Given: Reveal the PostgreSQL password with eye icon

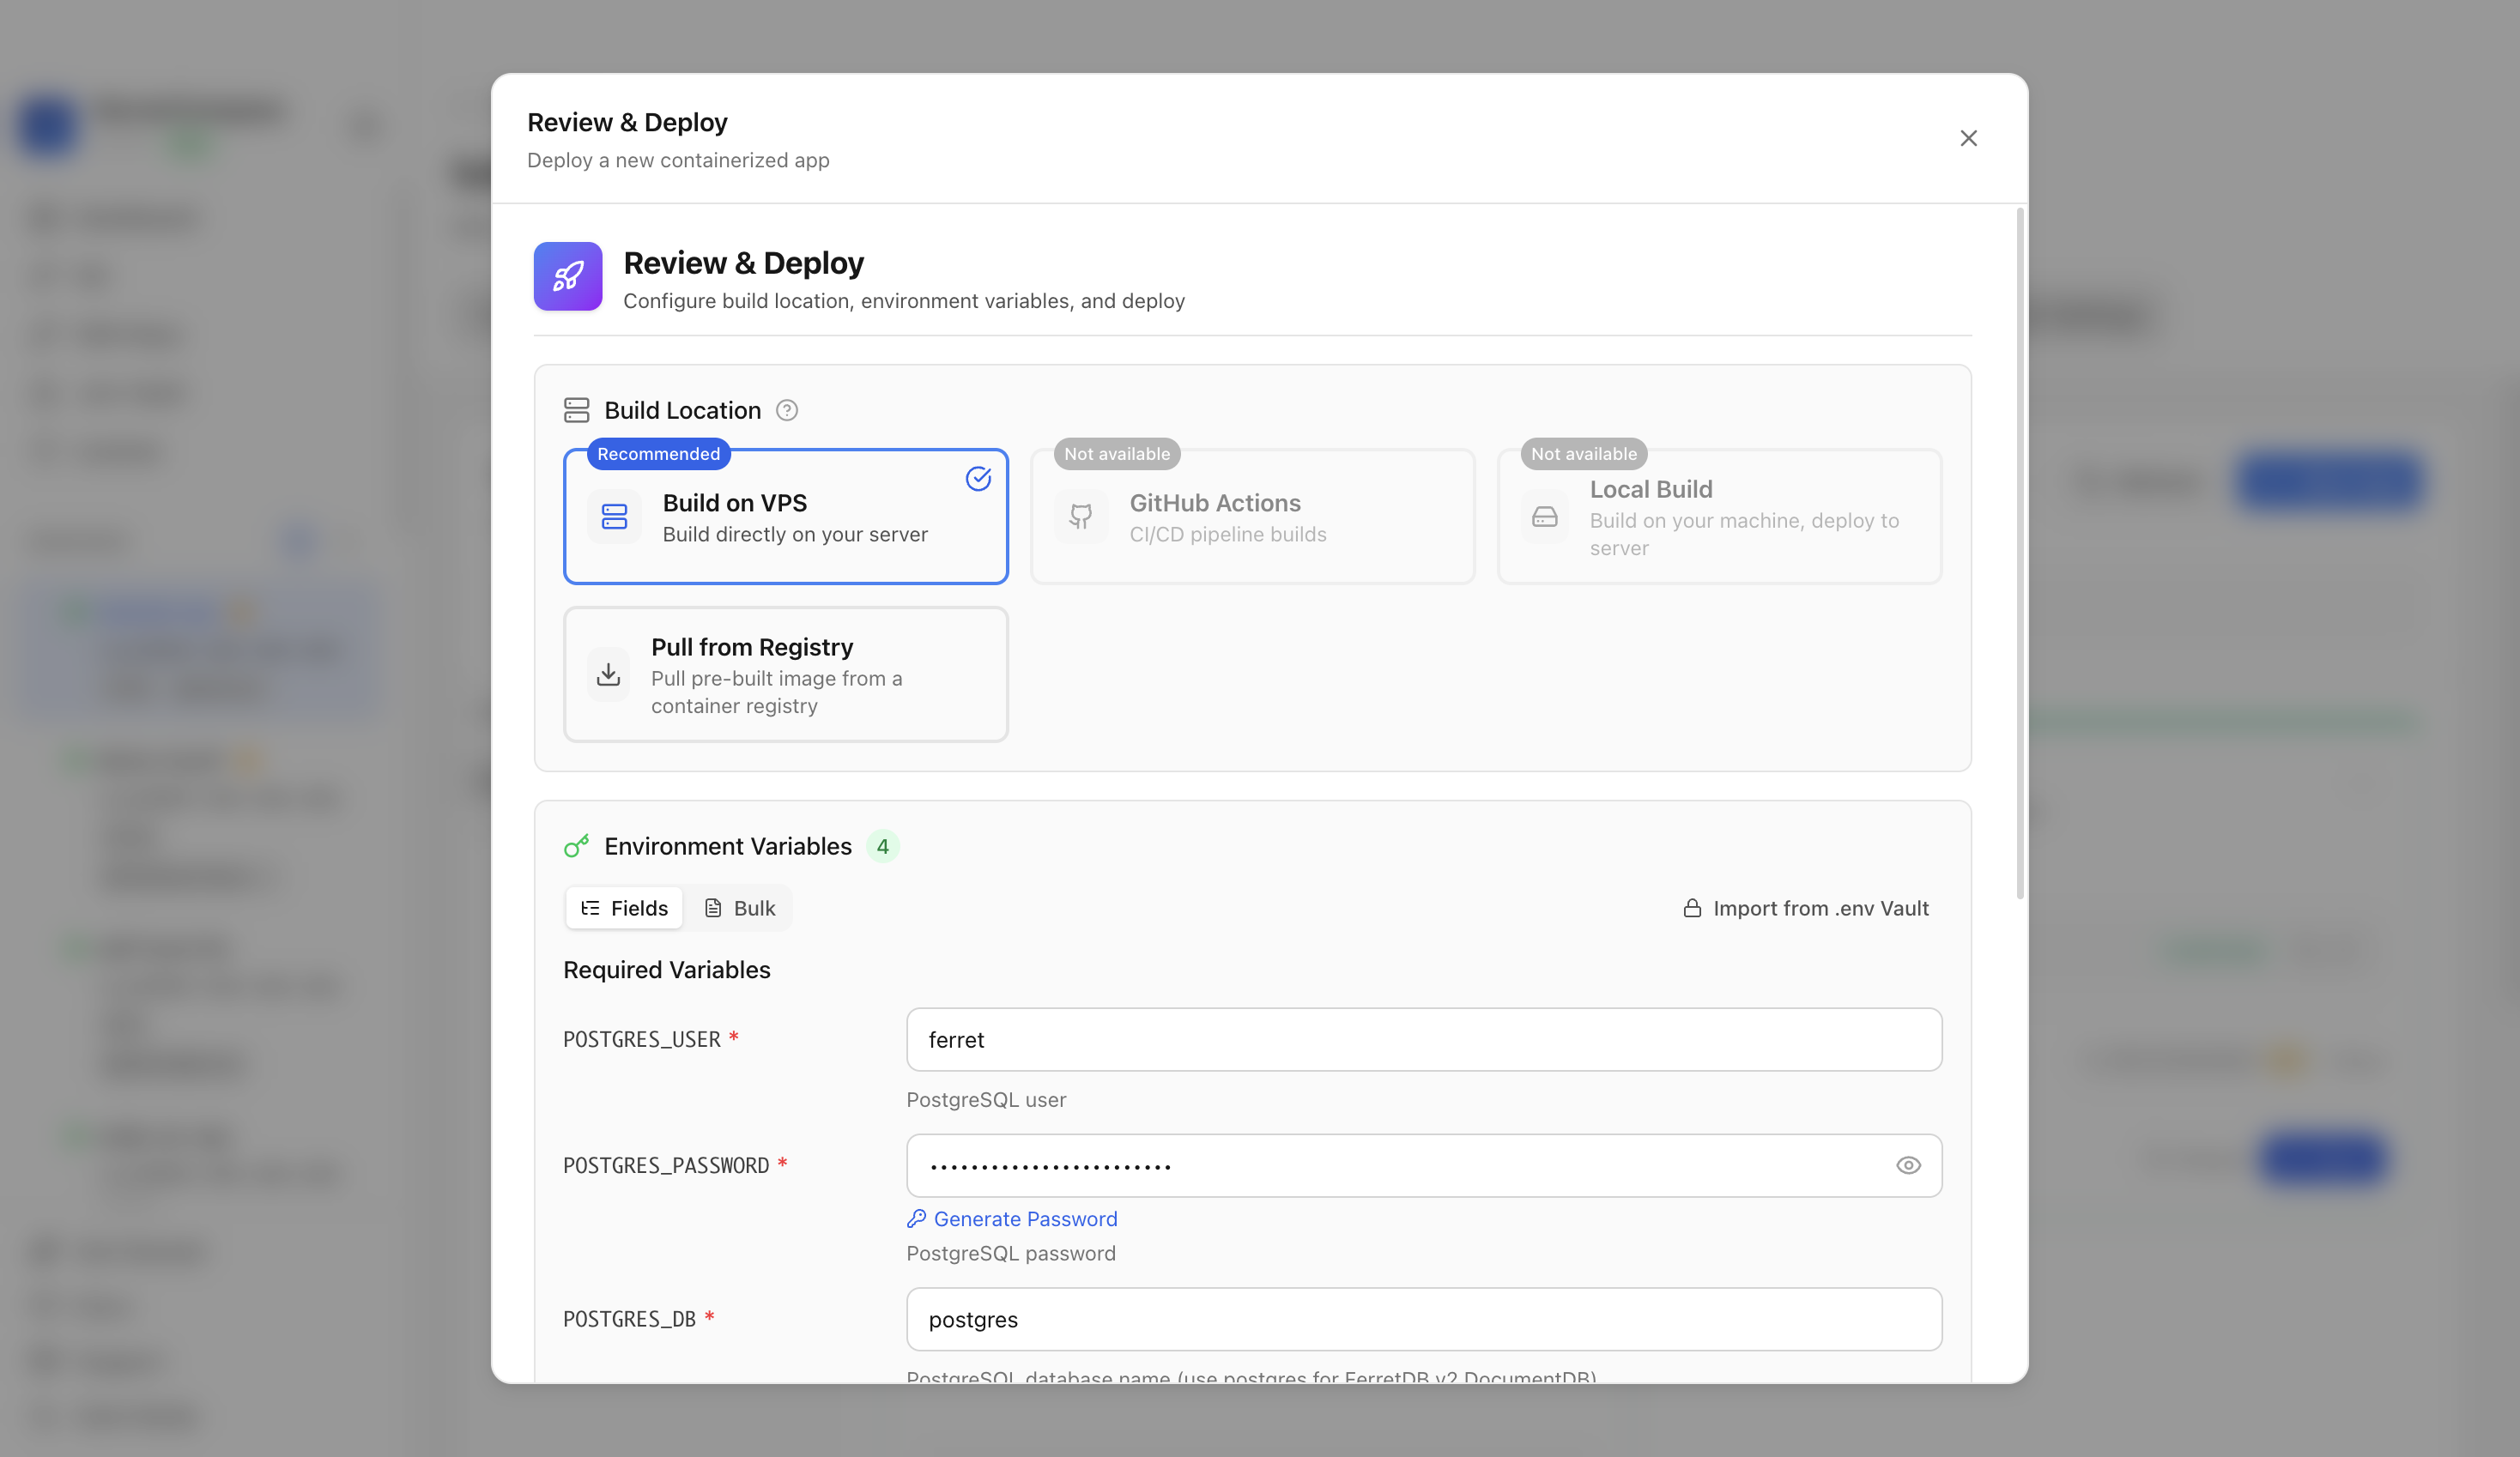Looking at the screenshot, I should pos(1908,1166).
